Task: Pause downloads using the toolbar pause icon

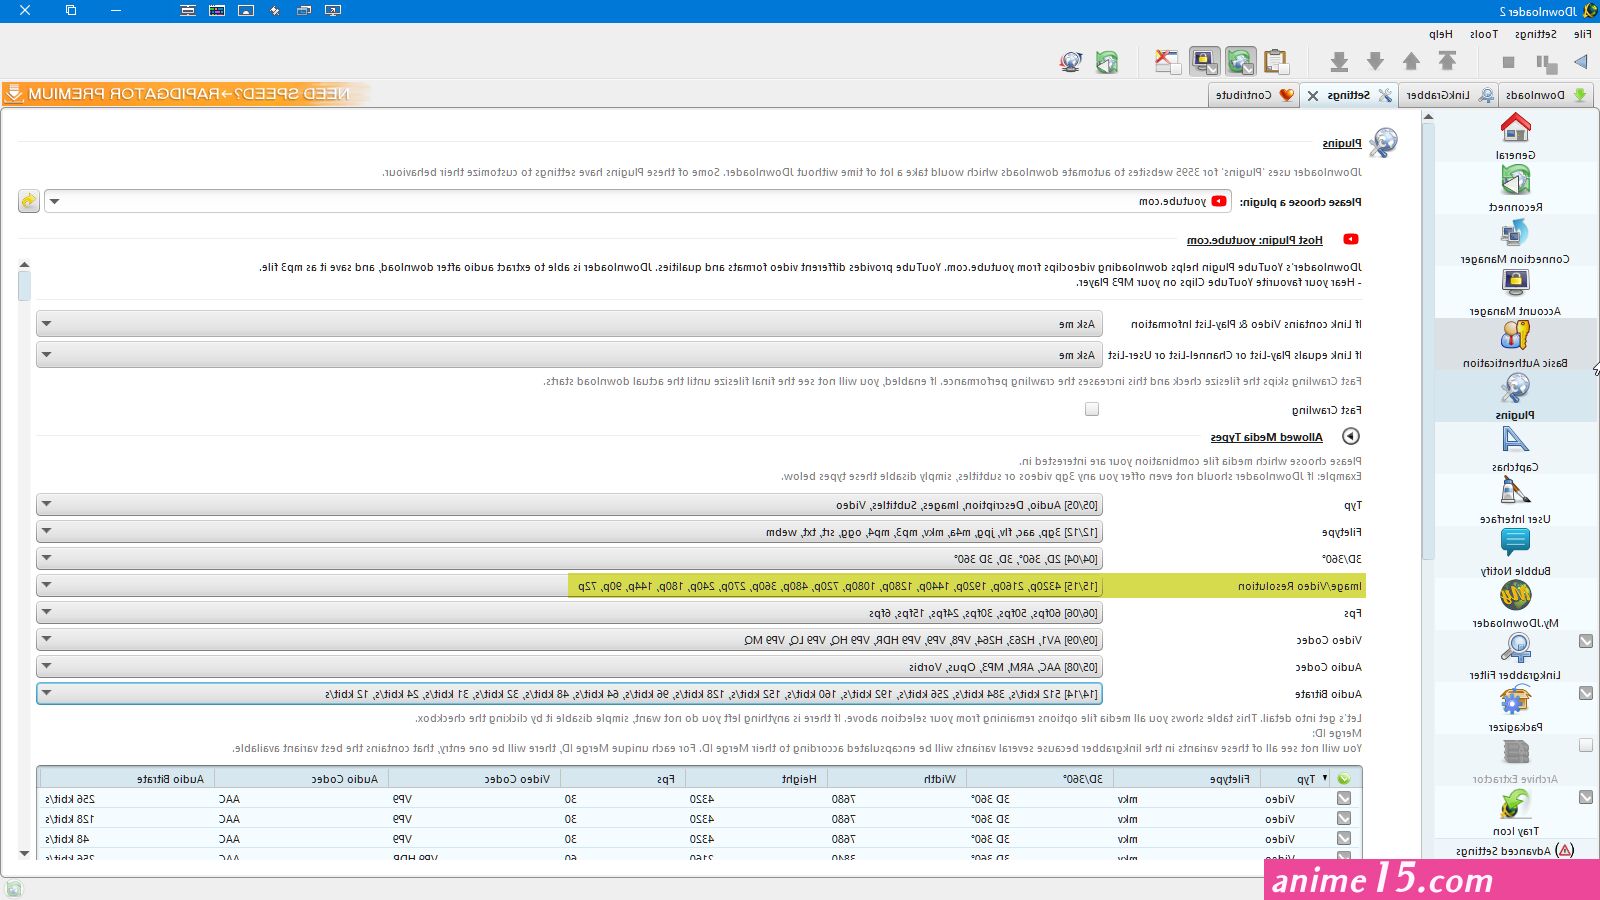Action: pos(1547,63)
